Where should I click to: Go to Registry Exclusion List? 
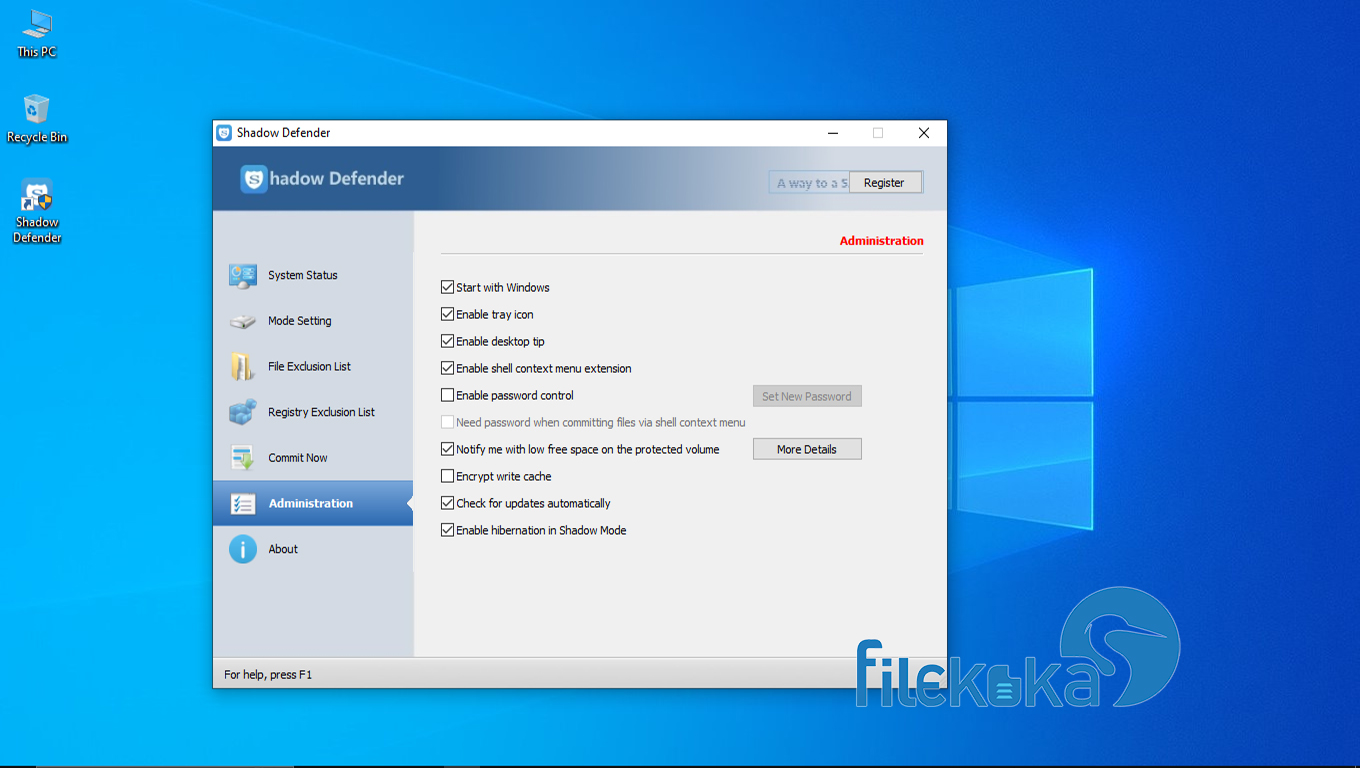pyautogui.click(x=313, y=412)
